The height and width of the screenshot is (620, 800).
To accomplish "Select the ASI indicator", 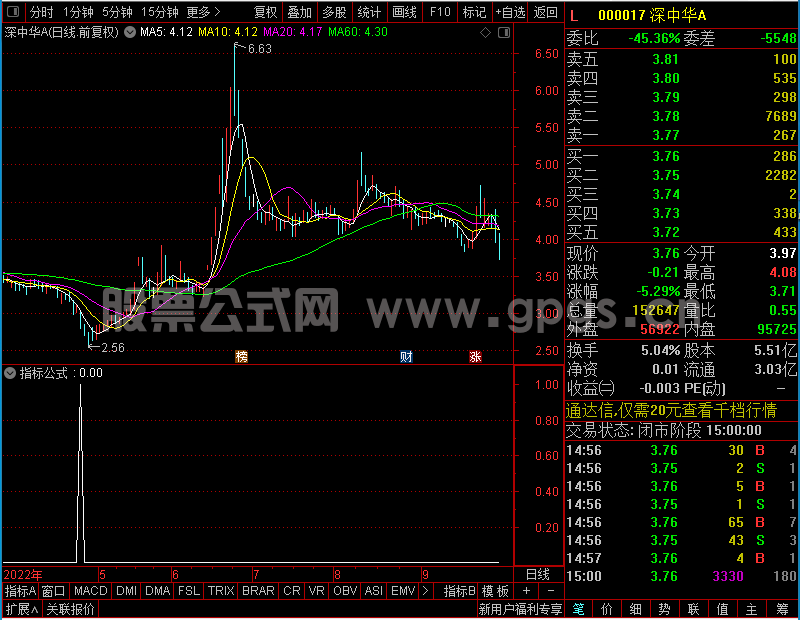I will (x=373, y=591).
